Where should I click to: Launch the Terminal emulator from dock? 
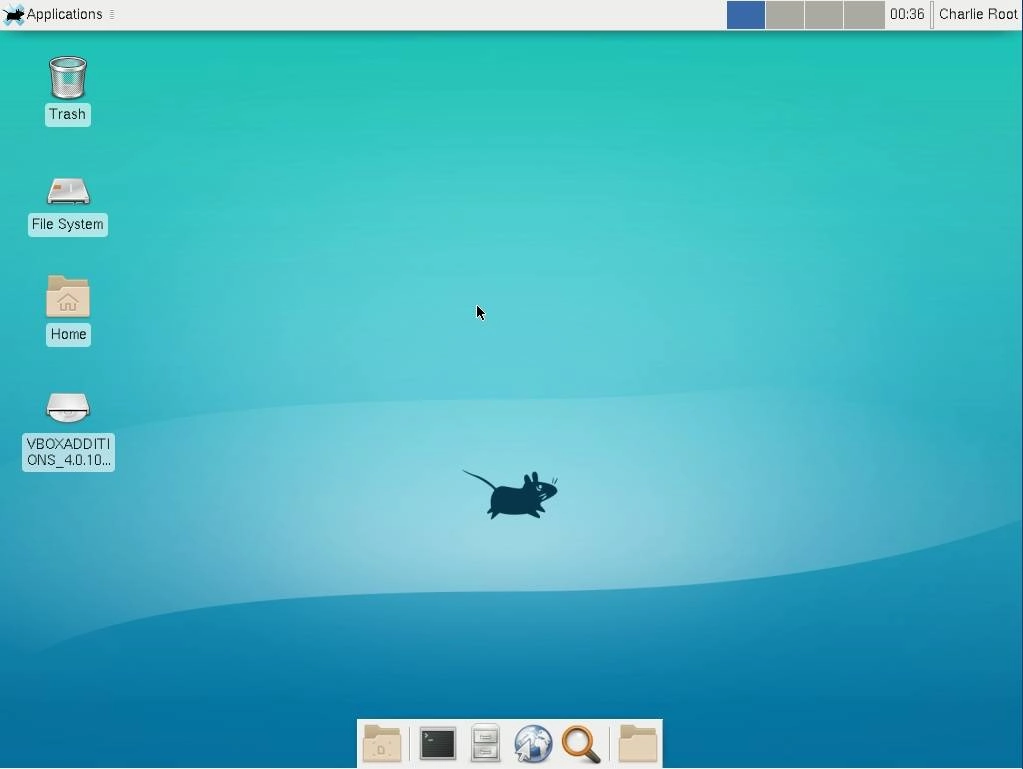[x=437, y=744]
